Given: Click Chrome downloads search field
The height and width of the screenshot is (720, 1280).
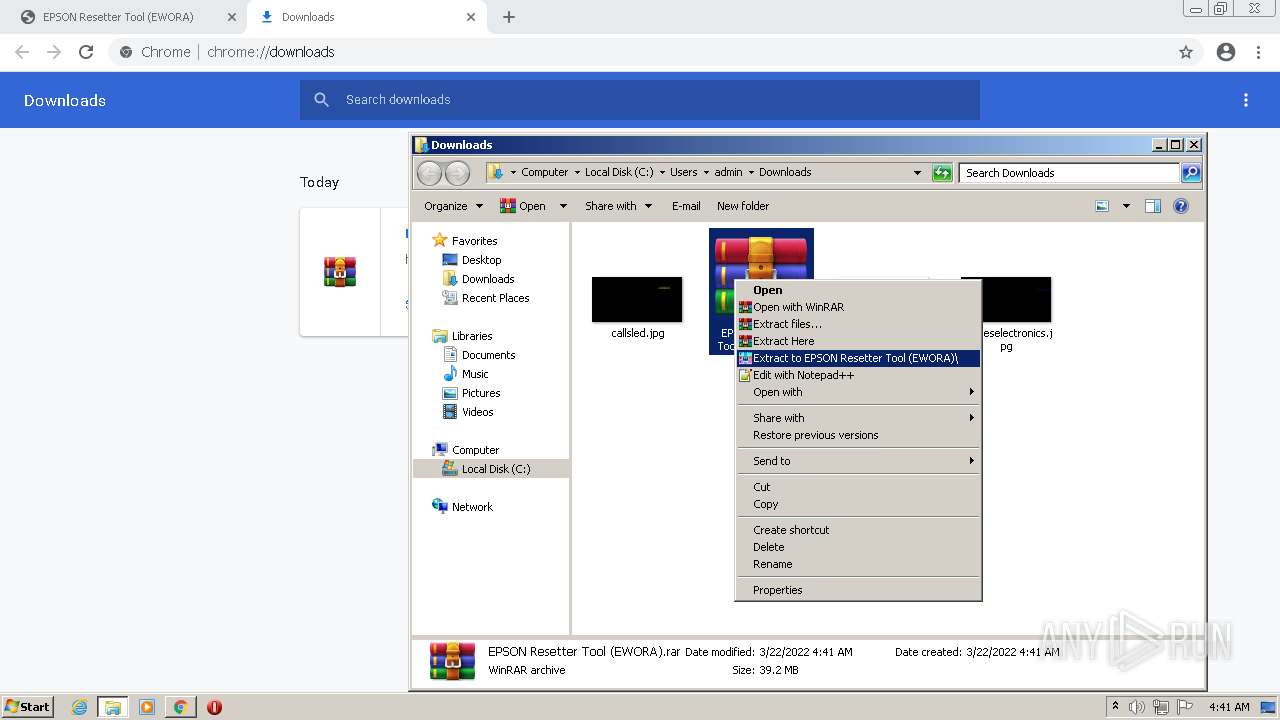Looking at the screenshot, I should [x=640, y=100].
